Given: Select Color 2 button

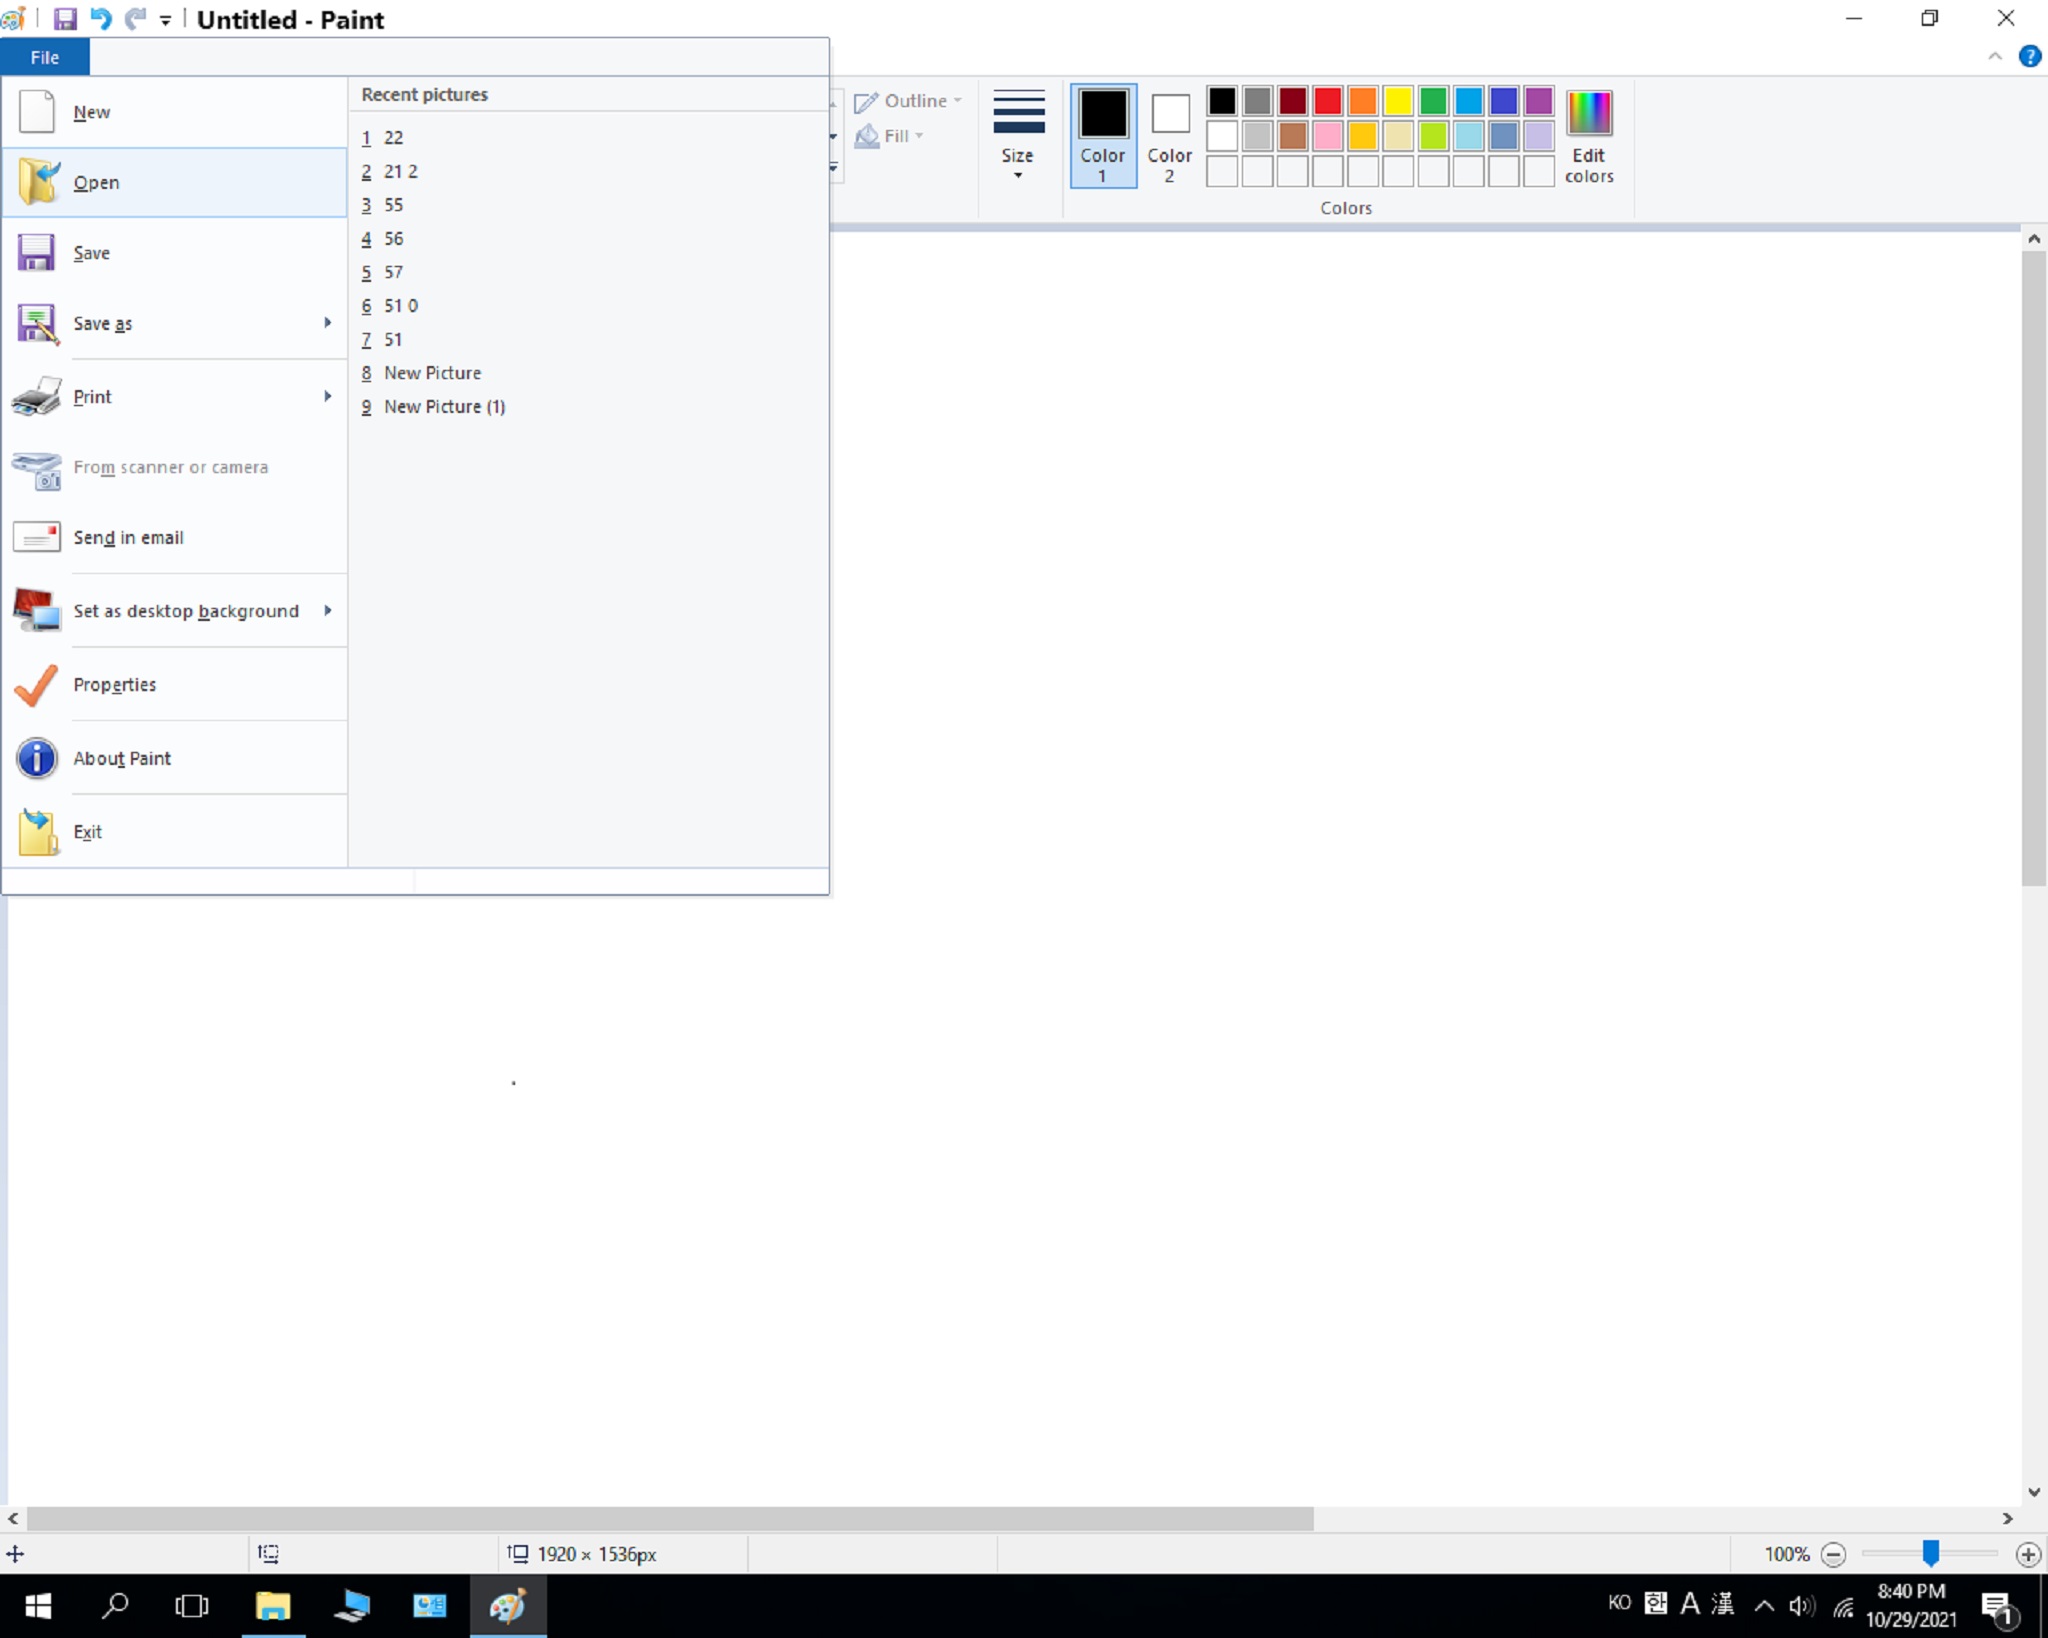Looking at the screenshot, I should coord(1169,135).
